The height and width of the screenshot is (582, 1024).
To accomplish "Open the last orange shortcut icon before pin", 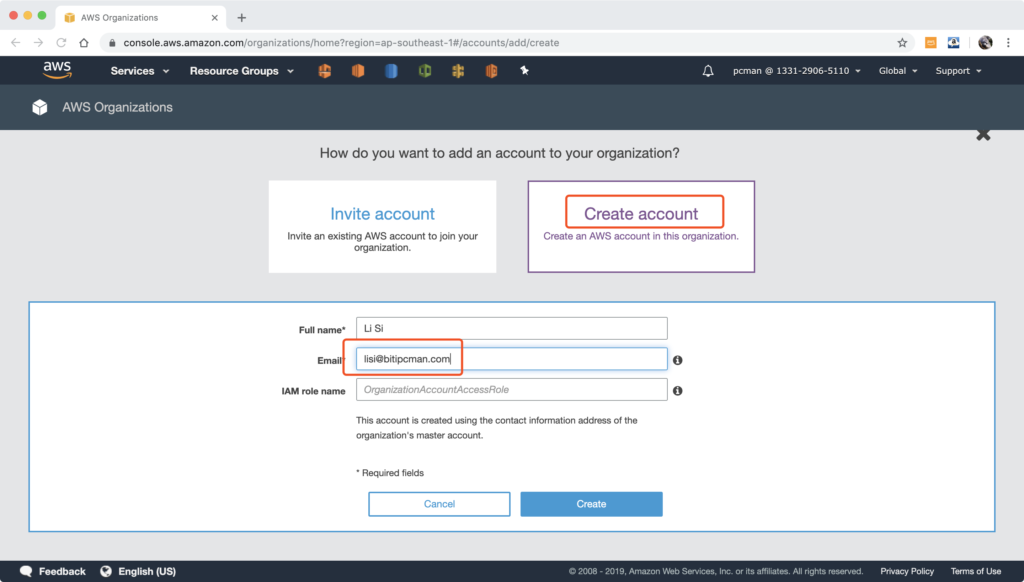I will coord(491,71).
